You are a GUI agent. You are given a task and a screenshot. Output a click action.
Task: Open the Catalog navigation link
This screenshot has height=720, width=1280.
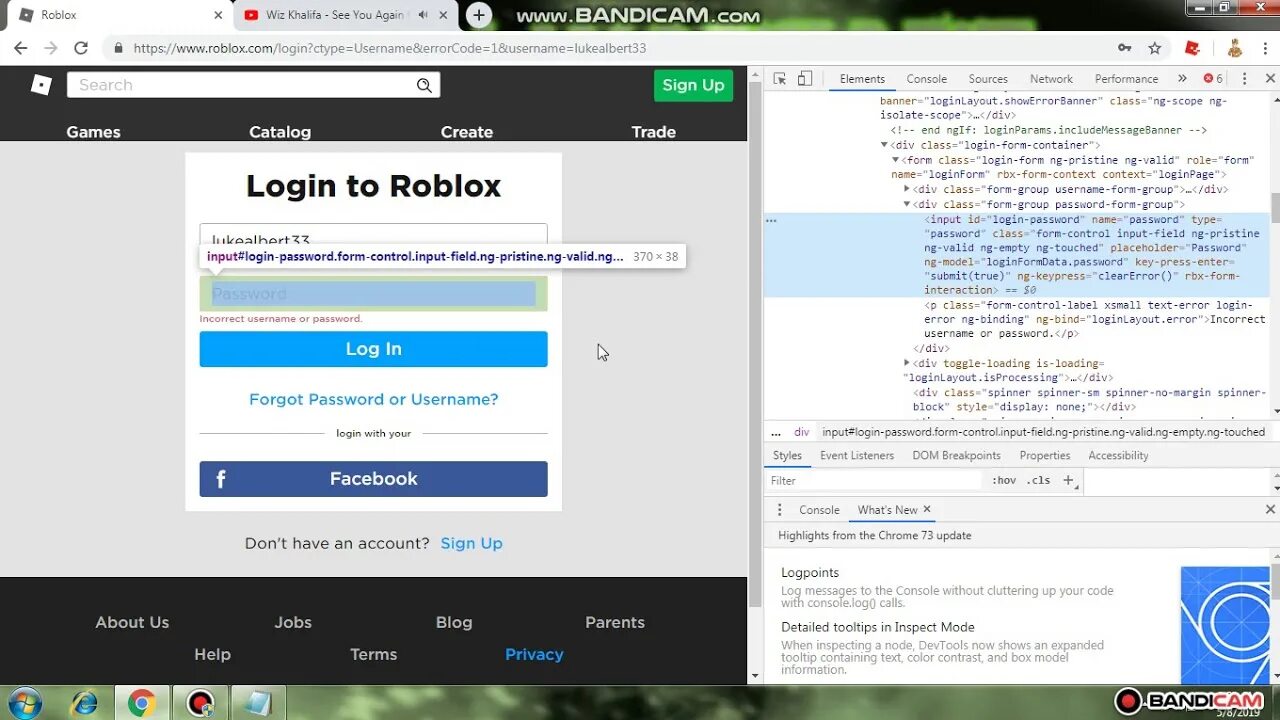pos(280,132)
